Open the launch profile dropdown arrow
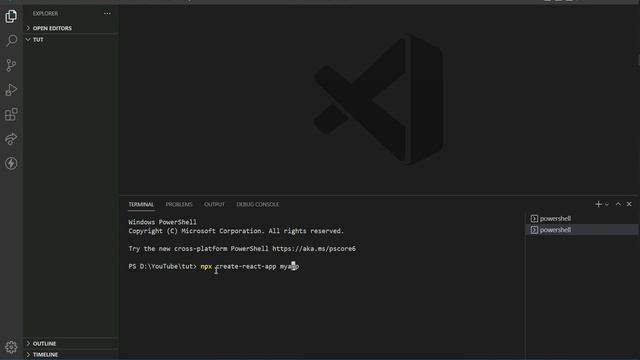640x360 pixels. 607,204
